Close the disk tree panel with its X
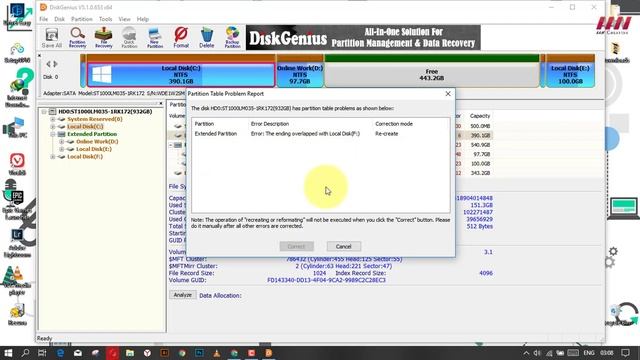The height and width of the screenshot is (360, 640). (x=161, y=104)
